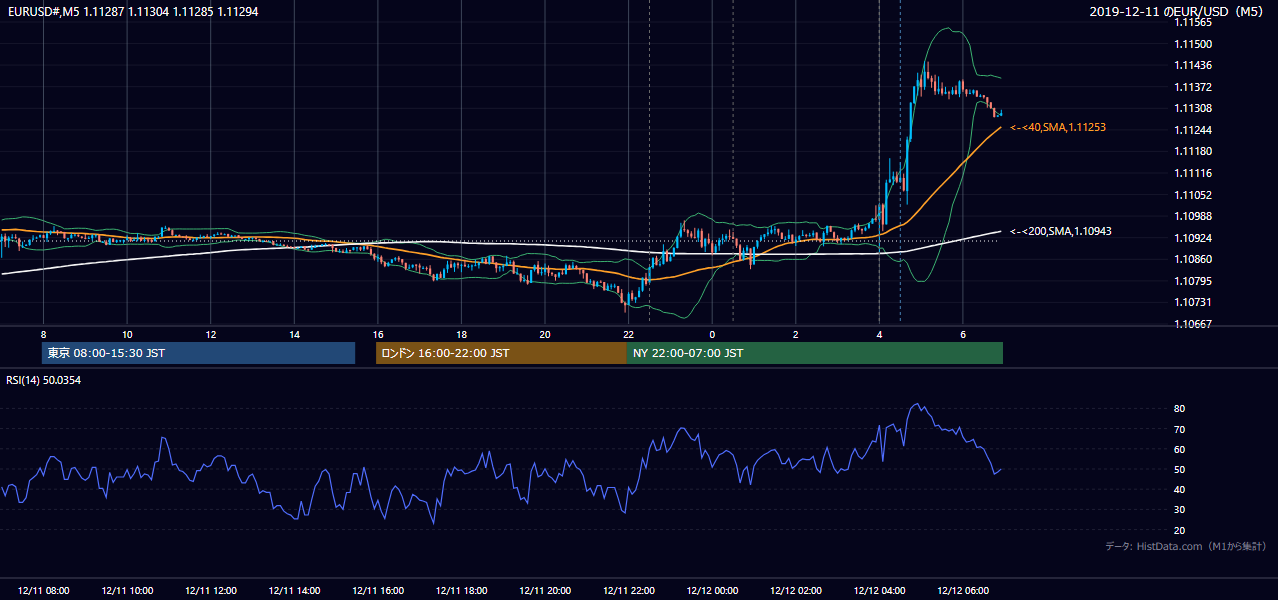Click the NY 22:00-07:00 JST session bar

(x=815, y=353)
